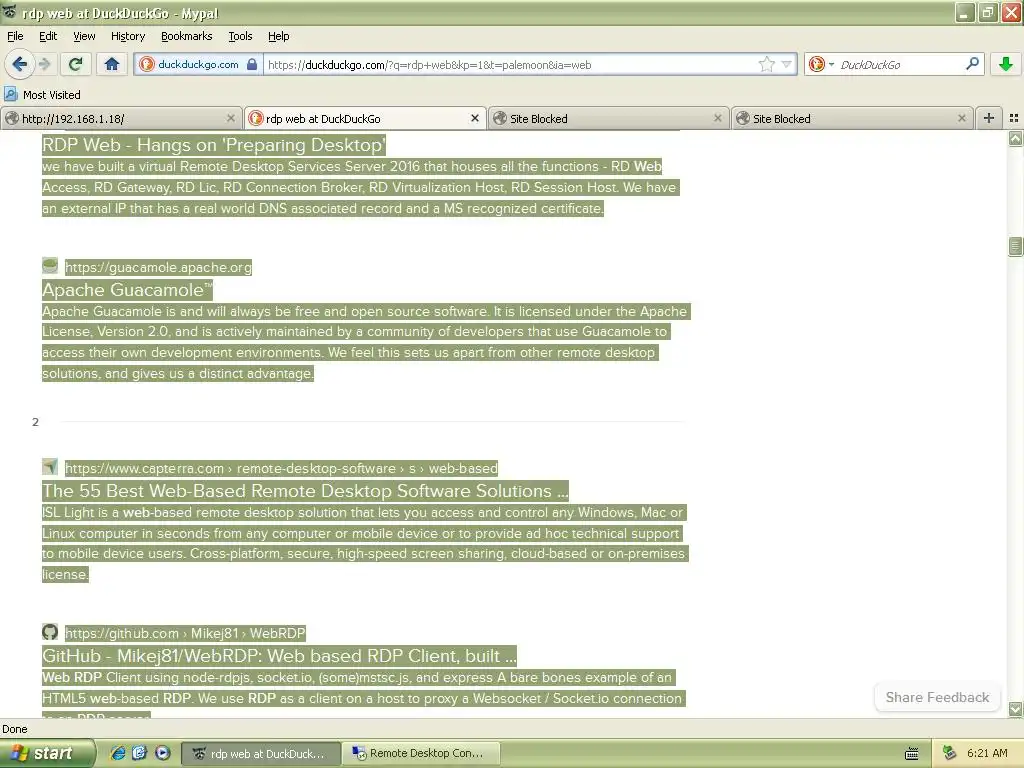Open the URL history dropdown arrow
This screenshot has width=1024, height=768.
coord(786,64)
